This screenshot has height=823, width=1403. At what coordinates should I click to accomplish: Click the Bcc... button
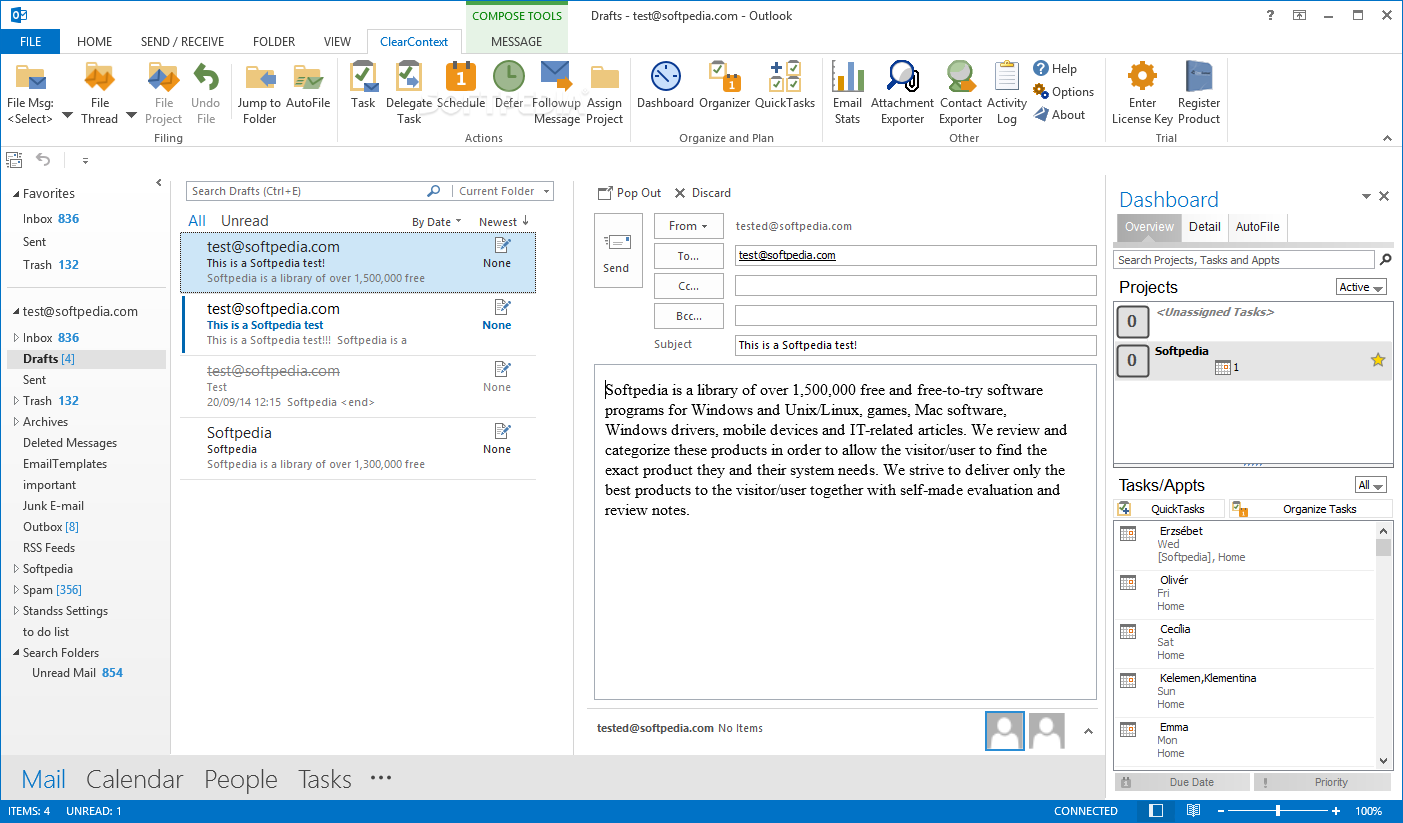tap(688, 316)
